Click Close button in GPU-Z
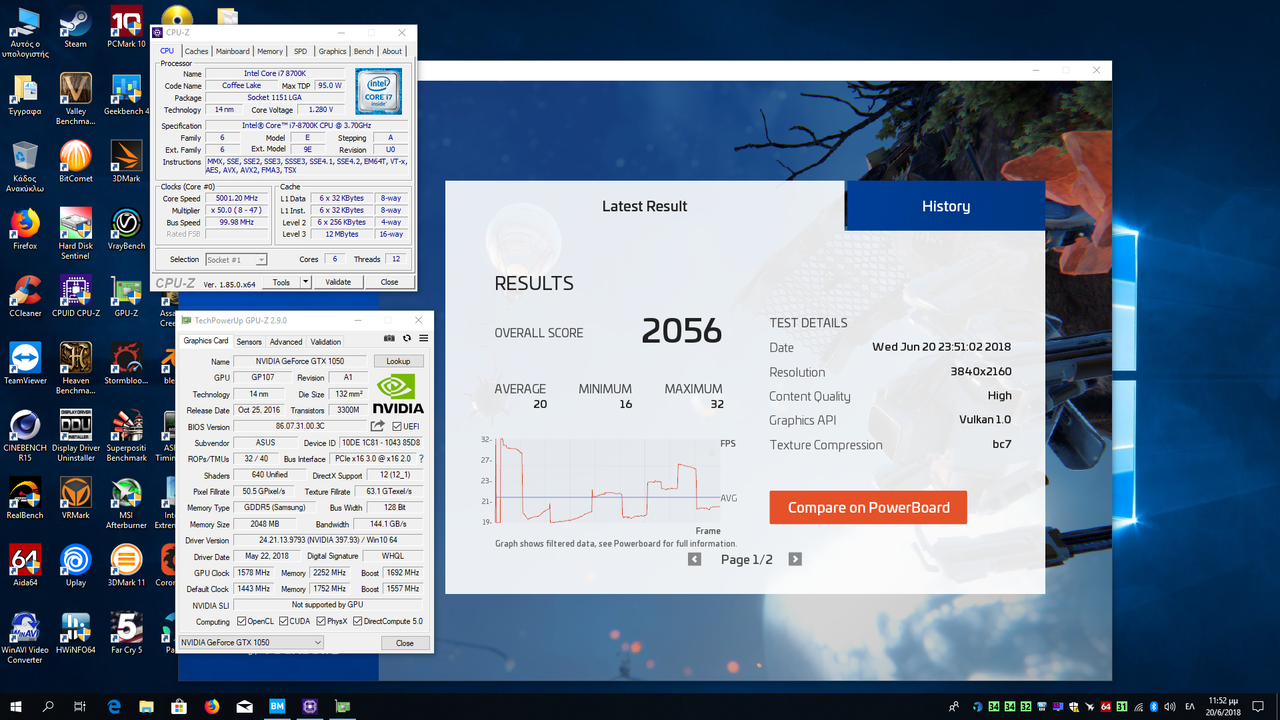 404,643
